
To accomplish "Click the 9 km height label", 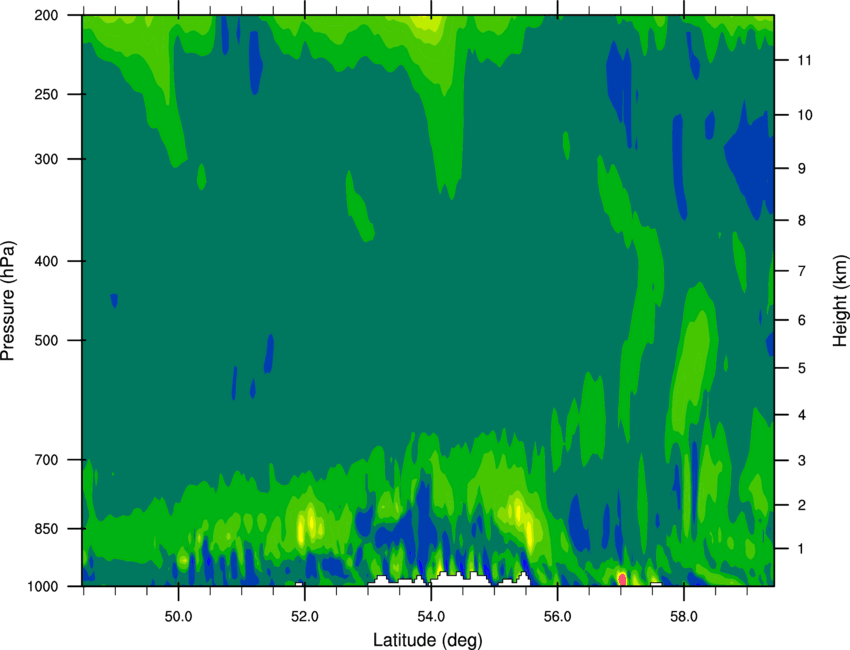I will 802,169.
